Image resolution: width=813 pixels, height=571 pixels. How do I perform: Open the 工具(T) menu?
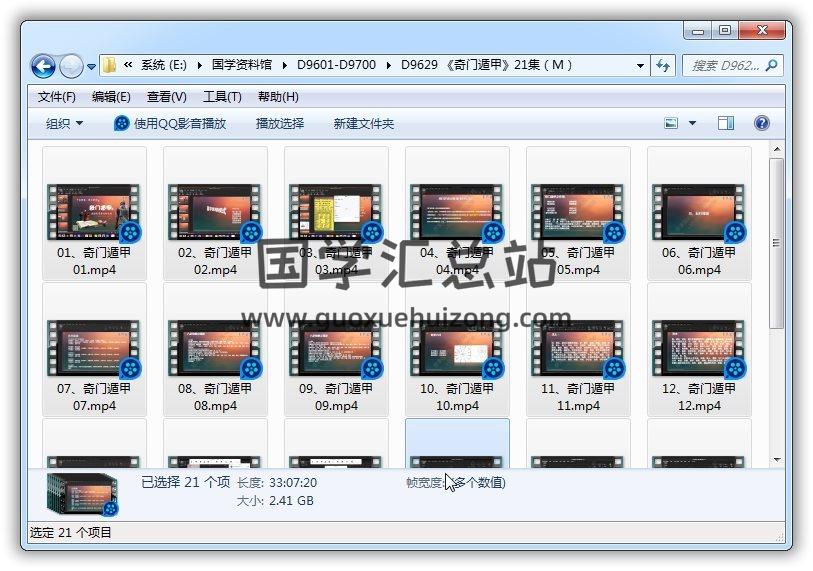point(222,97)
